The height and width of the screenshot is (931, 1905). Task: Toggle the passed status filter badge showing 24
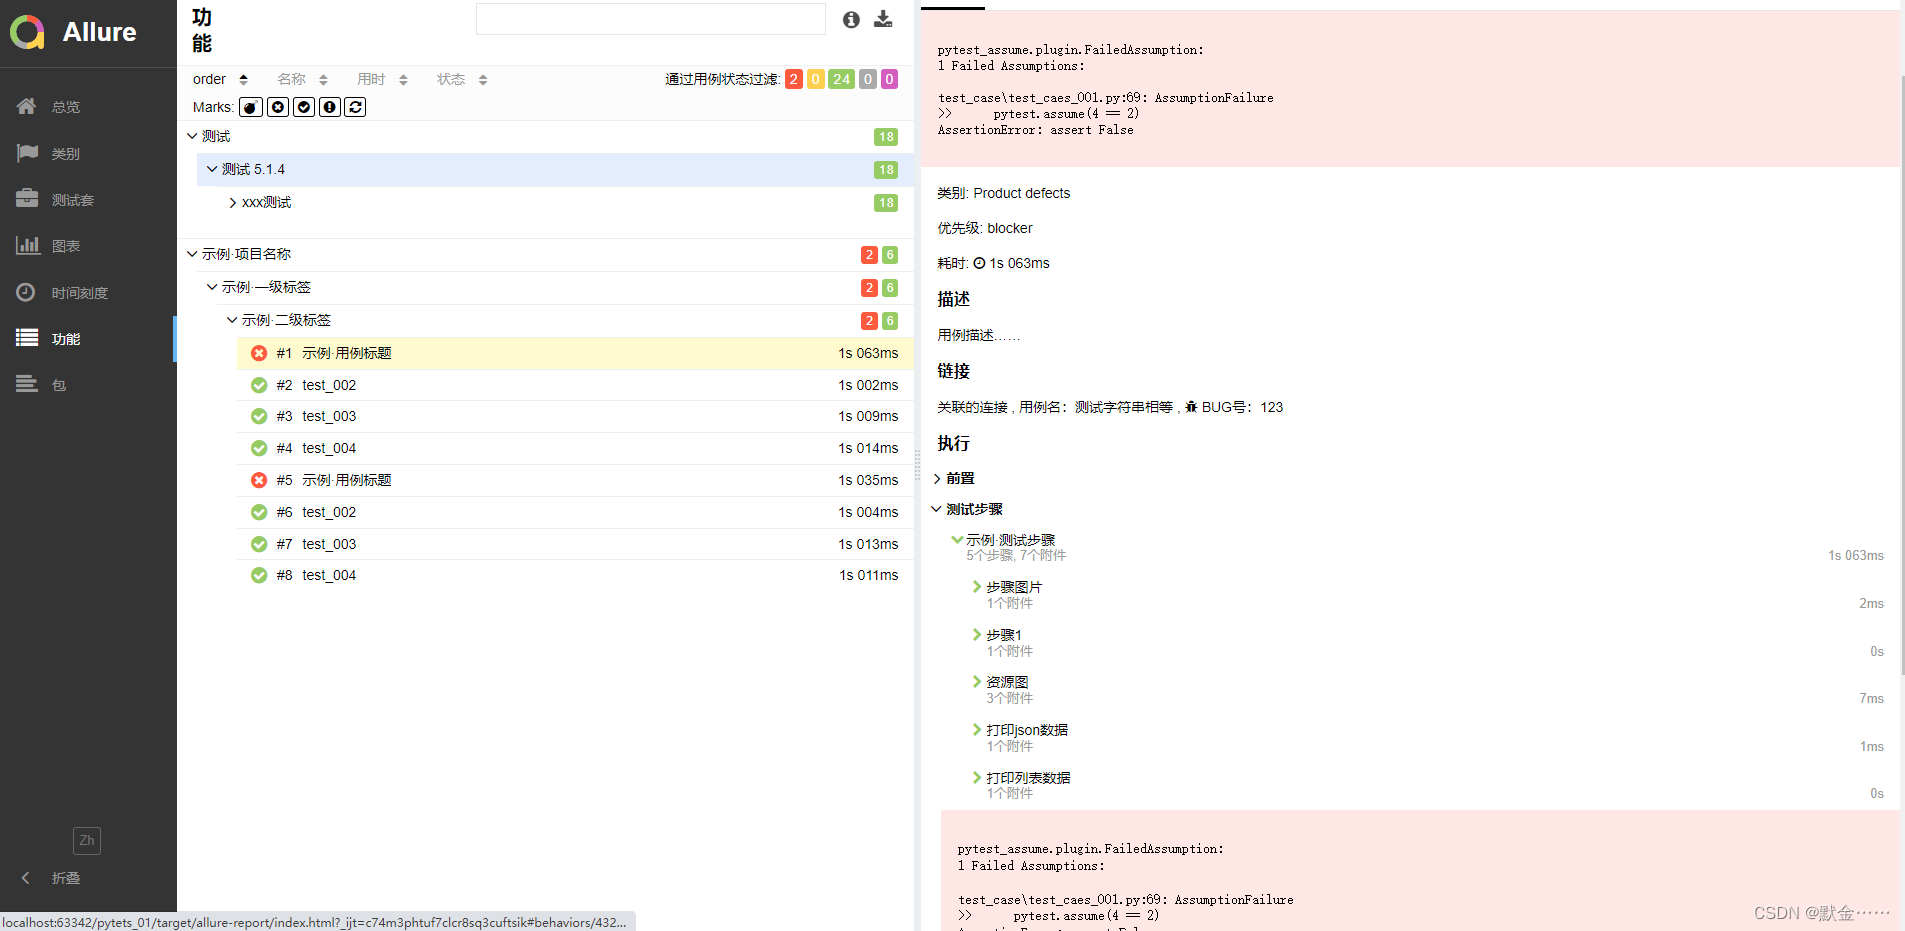click(x=841, y=78)
